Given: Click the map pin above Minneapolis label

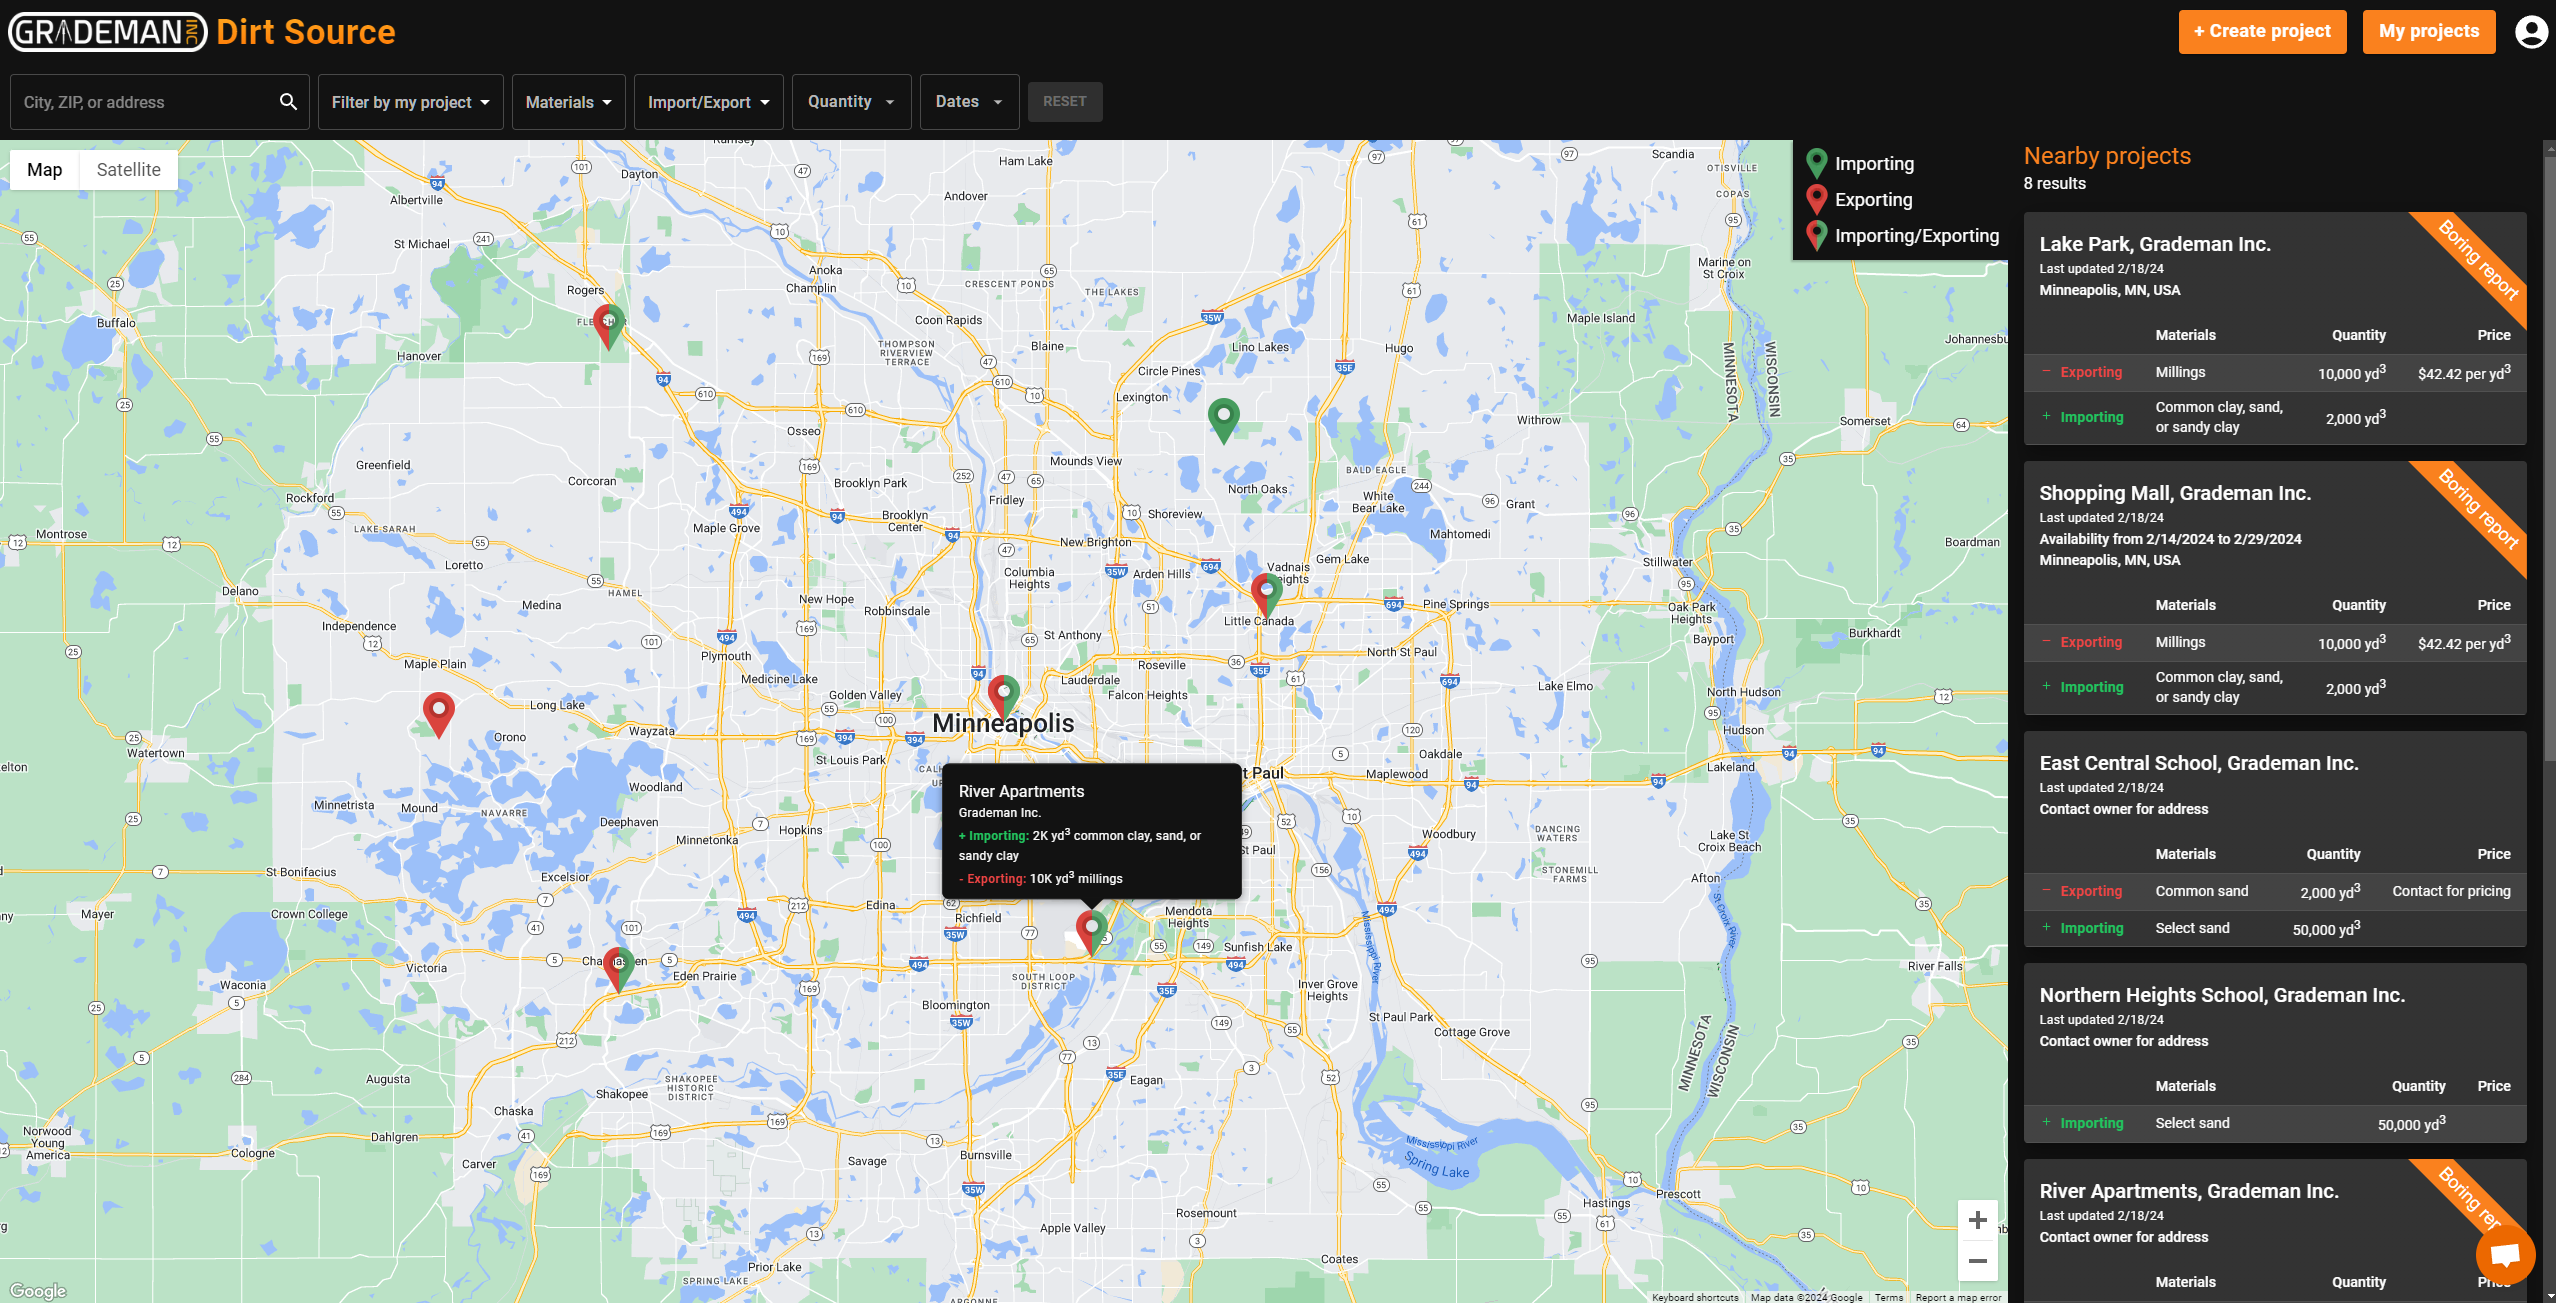Looking at the screenshot, I should point(1003,697).
